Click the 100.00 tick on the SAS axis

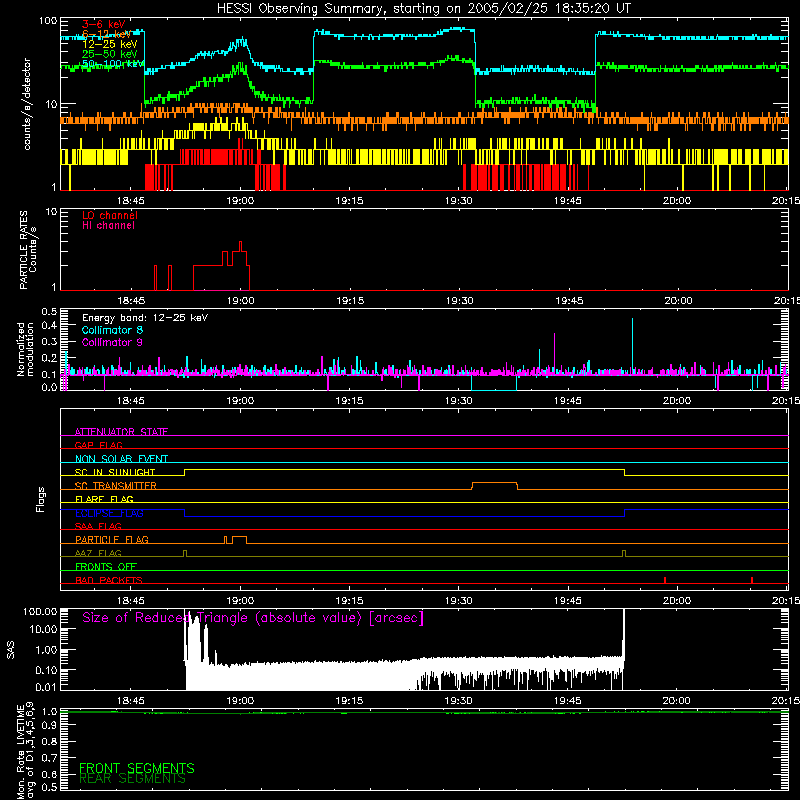[x=40, y=612]
